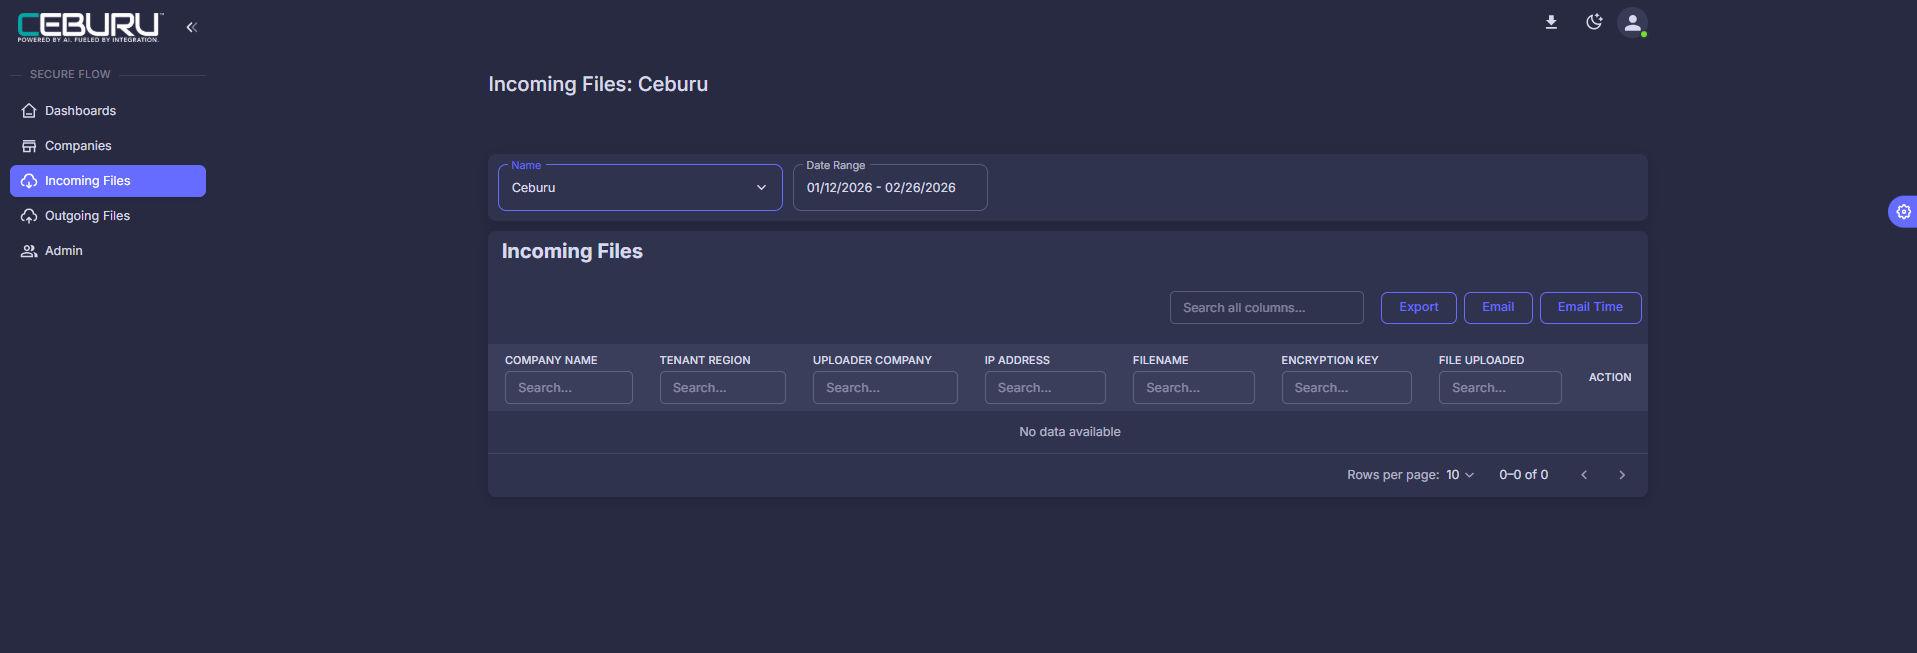The height and width of the screenshot is (653, 1917).
Task: Sort by ENCRYPTION KEY column header
Action: click(1330, 360)
